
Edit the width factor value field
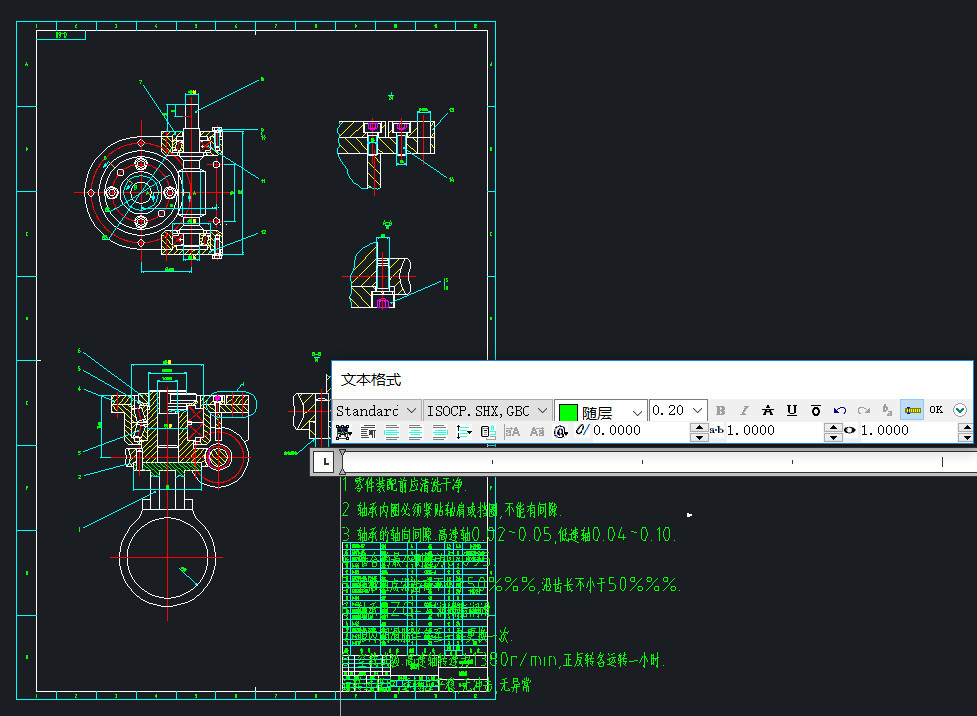[908, 431]
